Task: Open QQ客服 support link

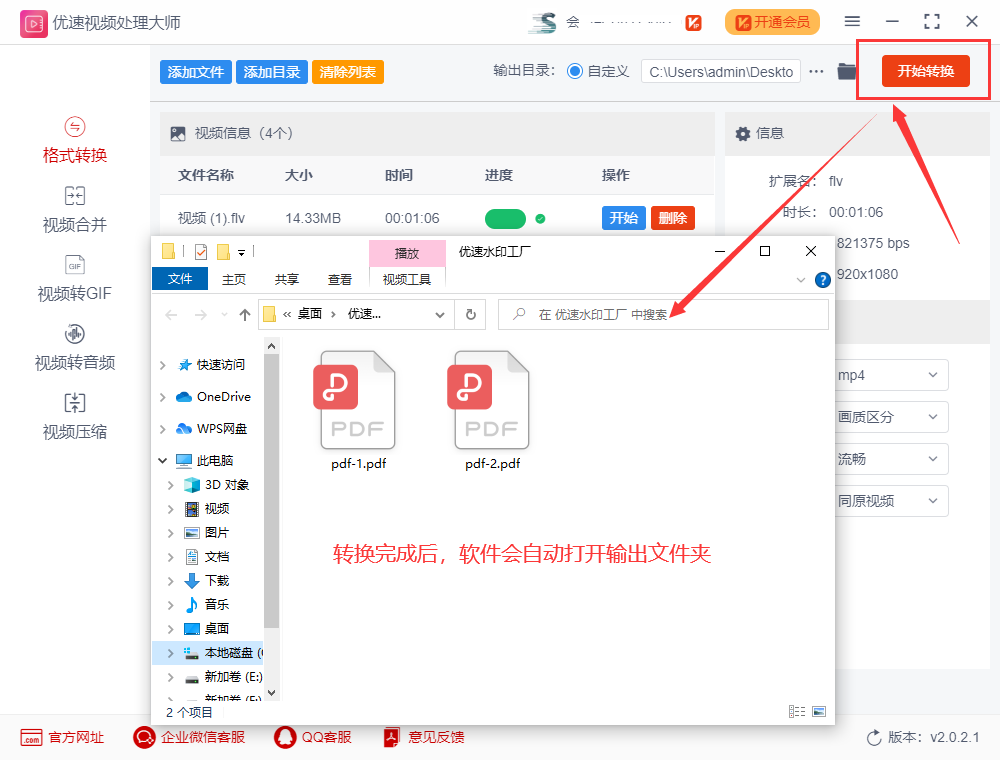Action: coord(313,738)
